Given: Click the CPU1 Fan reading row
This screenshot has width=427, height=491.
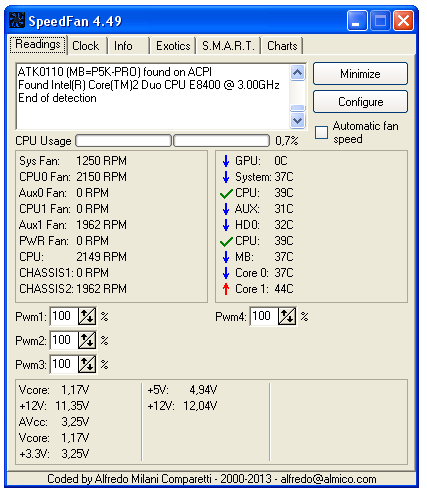Looking at the screenshot, I should coord(64,209).
